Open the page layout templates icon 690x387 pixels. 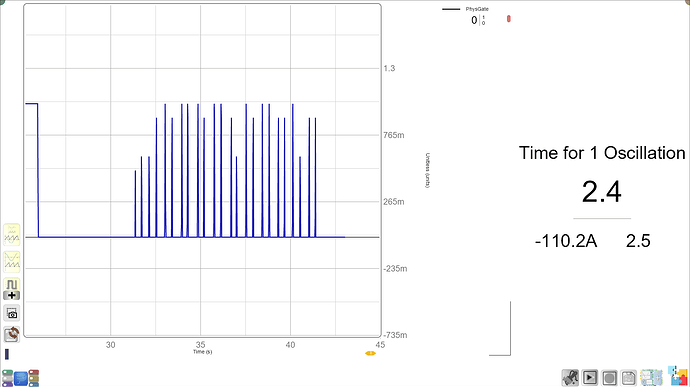point(651,377)
